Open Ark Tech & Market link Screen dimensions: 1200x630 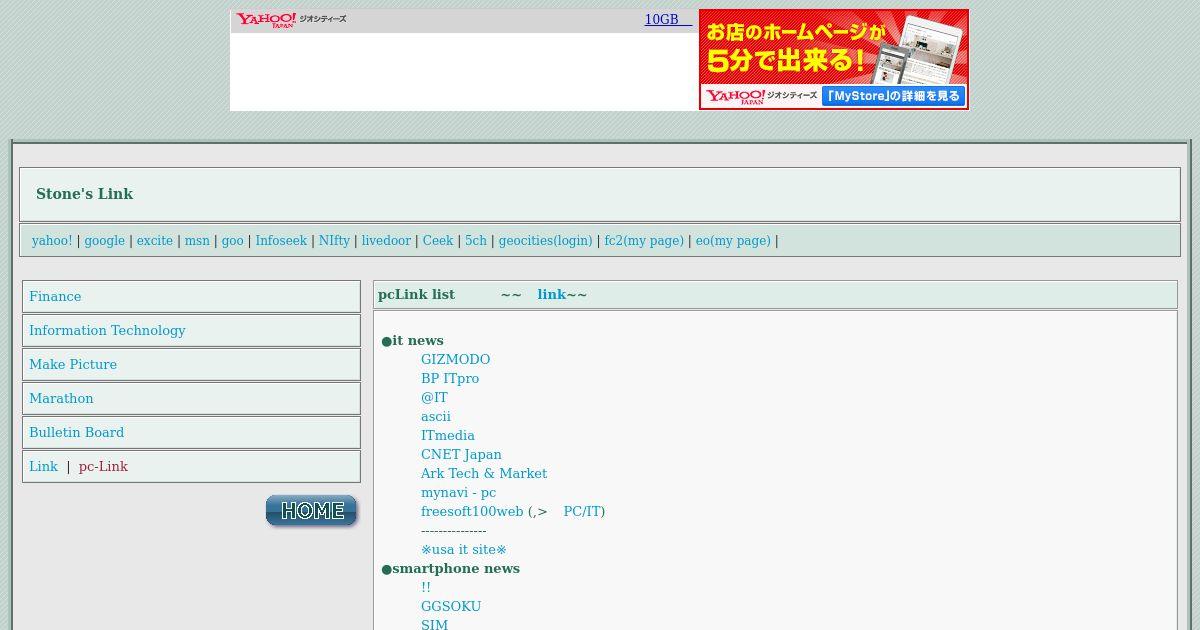tap(484, 474)
